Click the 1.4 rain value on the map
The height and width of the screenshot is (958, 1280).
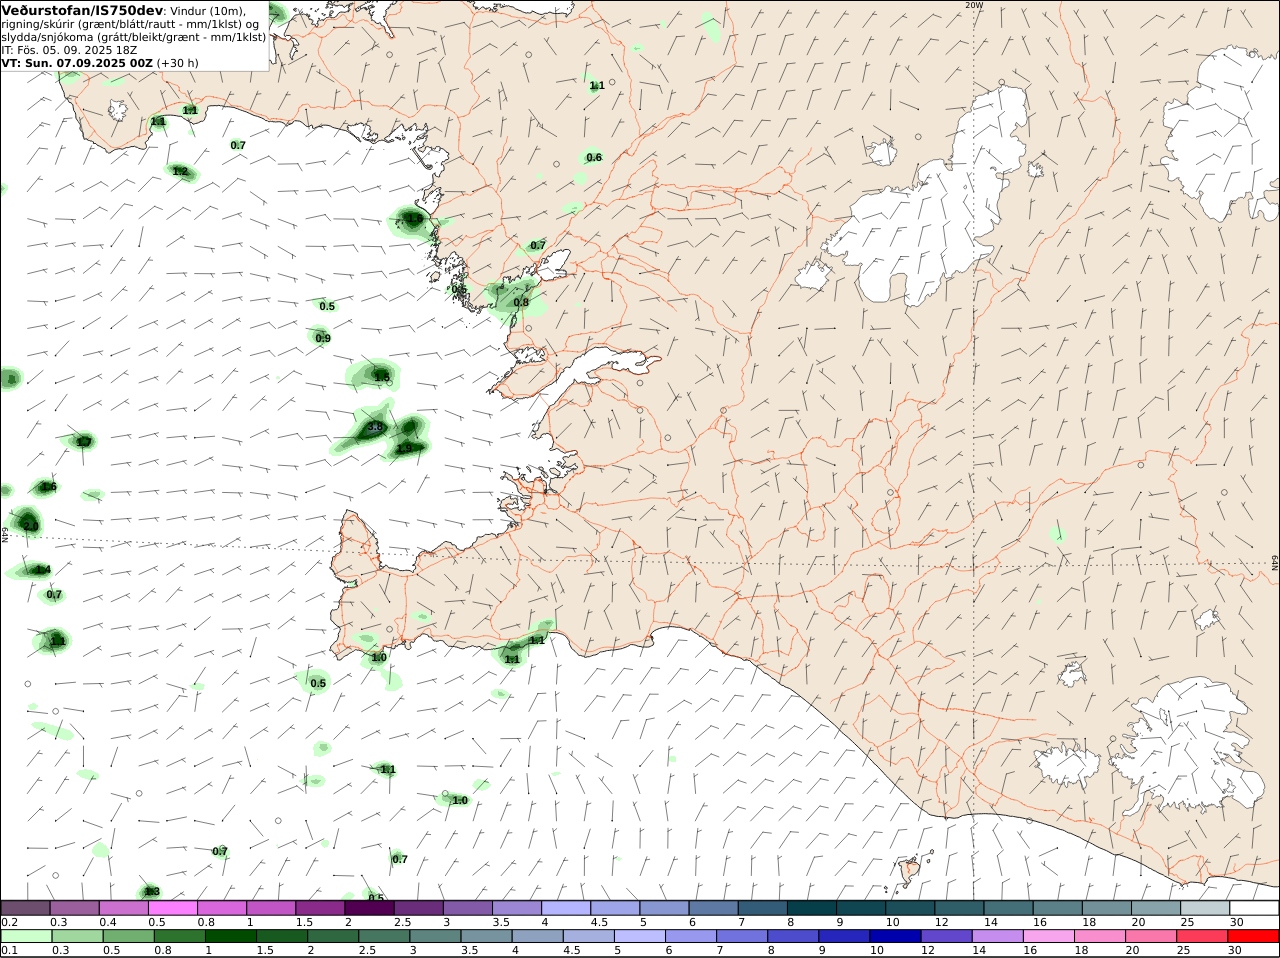[42, 569]
